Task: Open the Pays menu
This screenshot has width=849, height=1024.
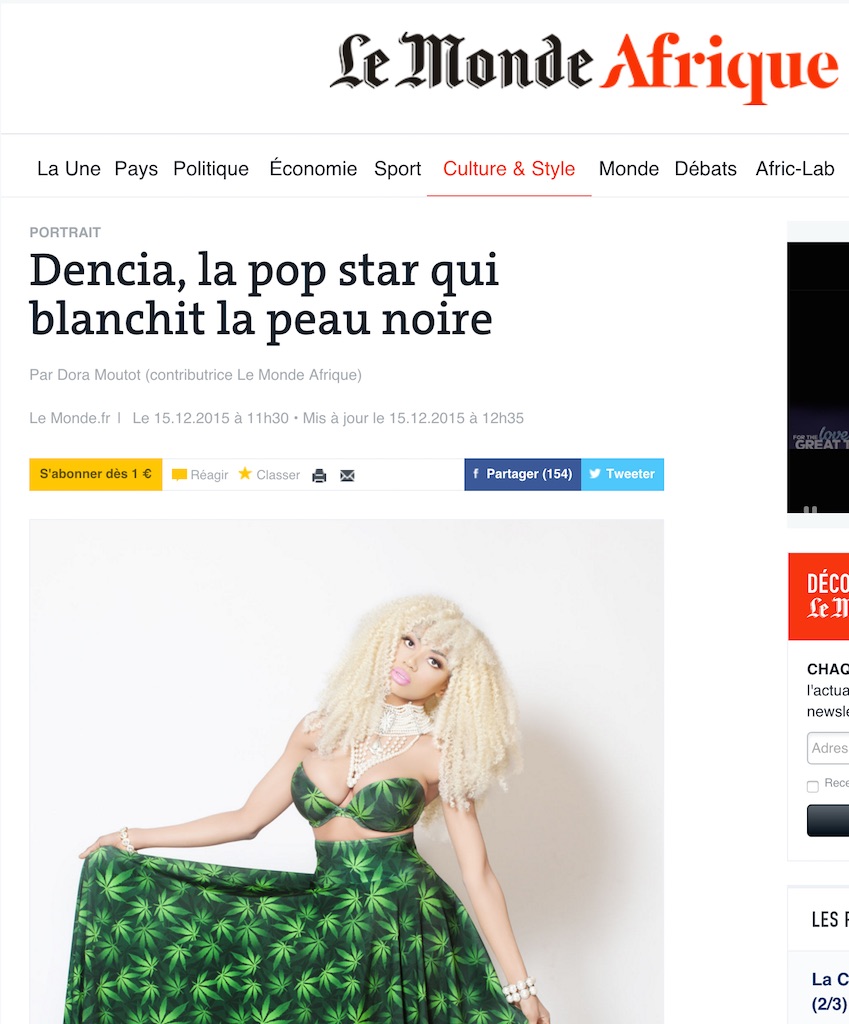Action: click(136, 168)
